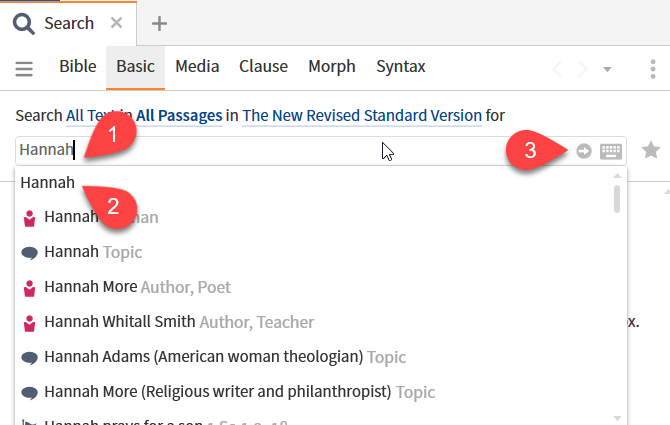Viewport: 670px width, 425px height.
Task: Click the topic bubble icon beside Hannah Topic
Action: tap(29, 253)
